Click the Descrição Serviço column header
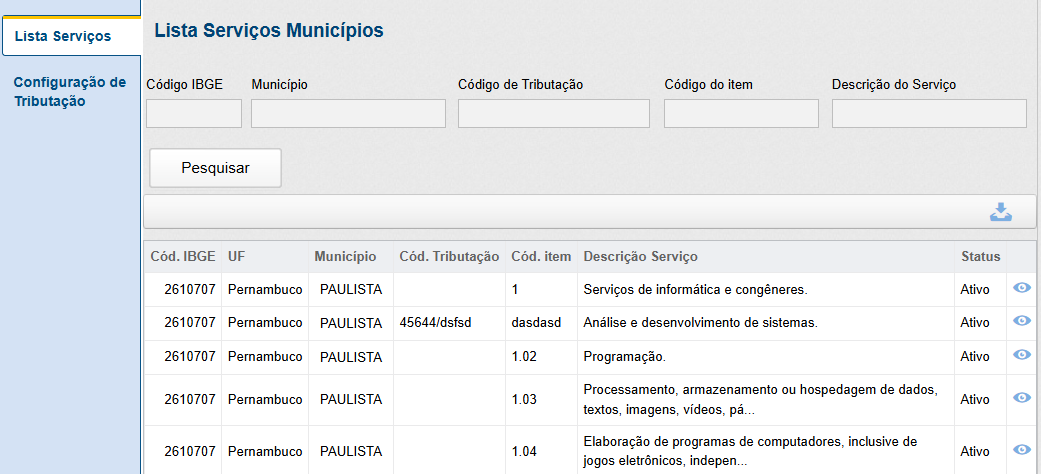This screenshot has height=474, width=1041. [x=640, y=257]
